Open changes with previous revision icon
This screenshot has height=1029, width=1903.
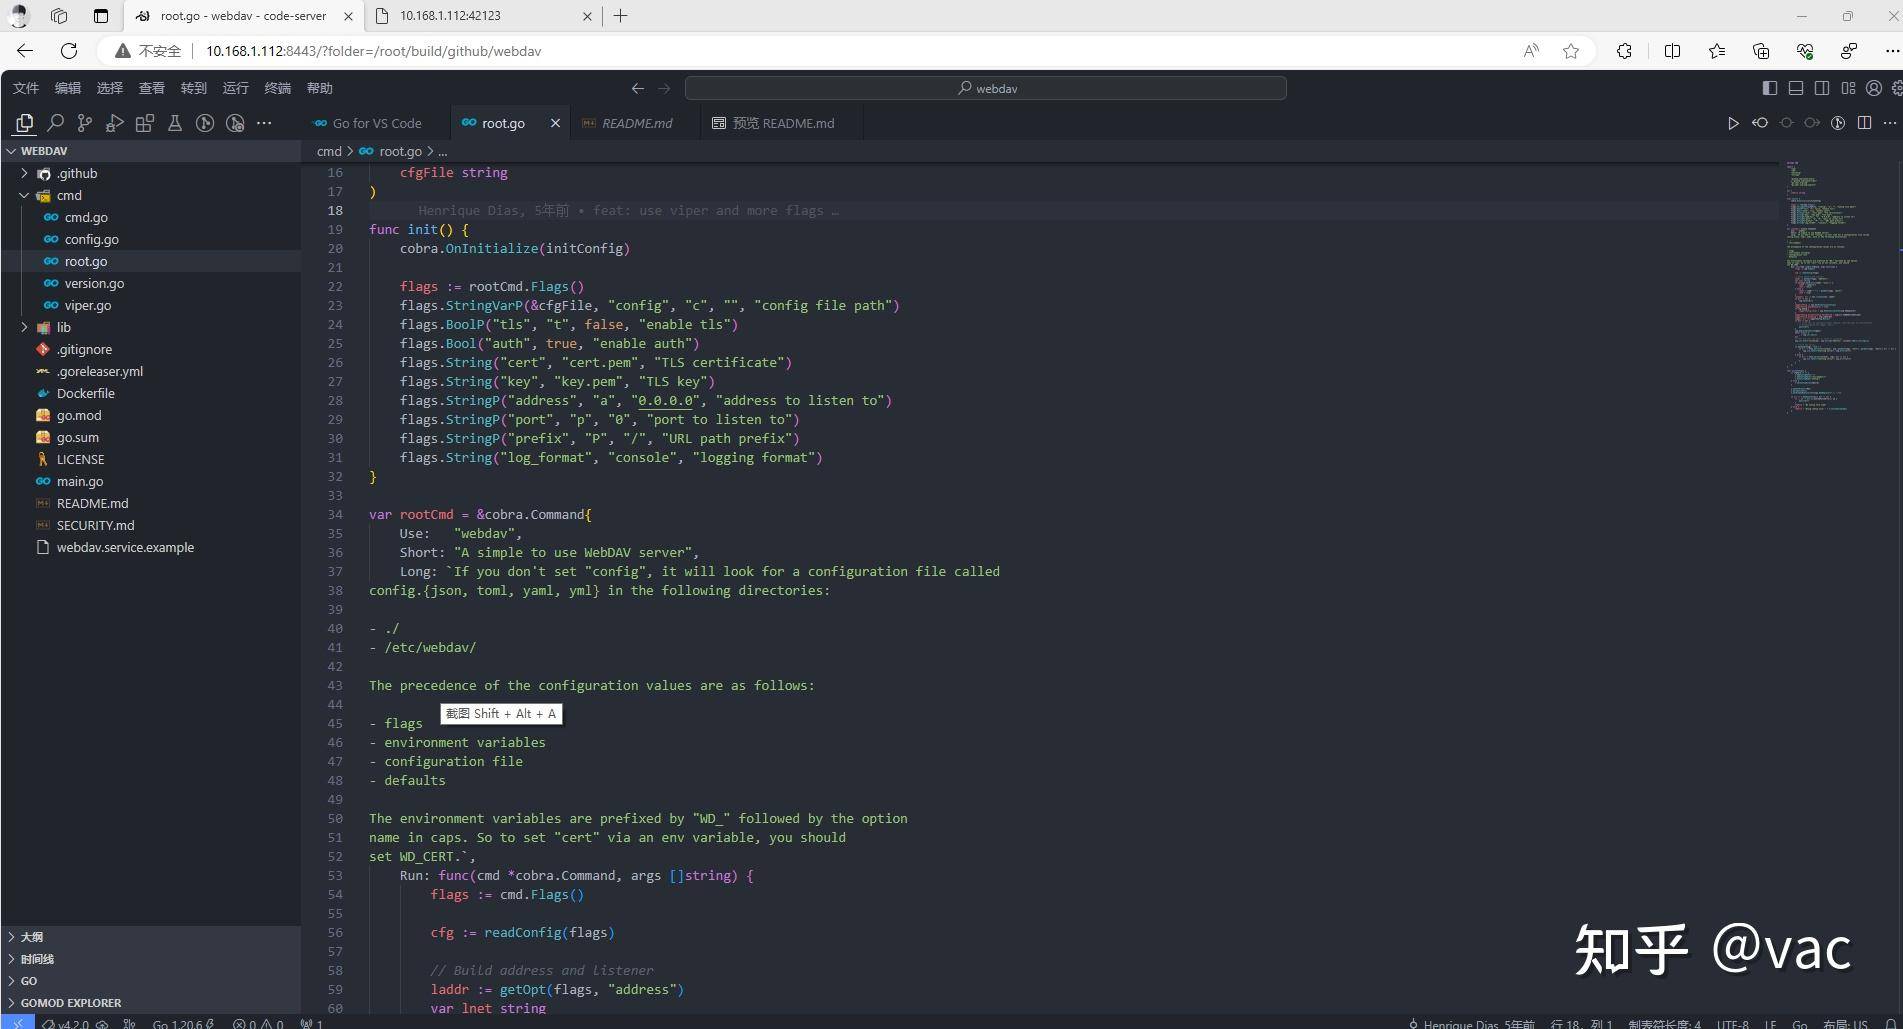[1760, 123]
